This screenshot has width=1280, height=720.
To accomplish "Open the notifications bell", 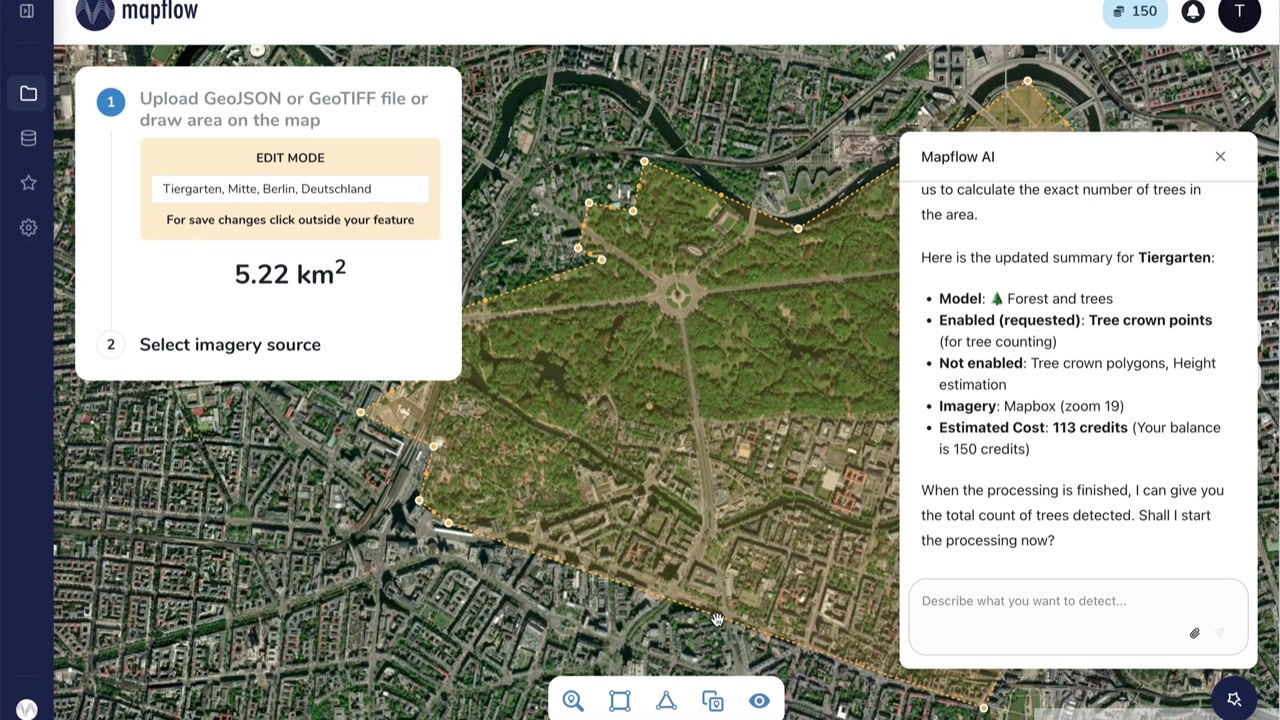I will point(1193,12).
